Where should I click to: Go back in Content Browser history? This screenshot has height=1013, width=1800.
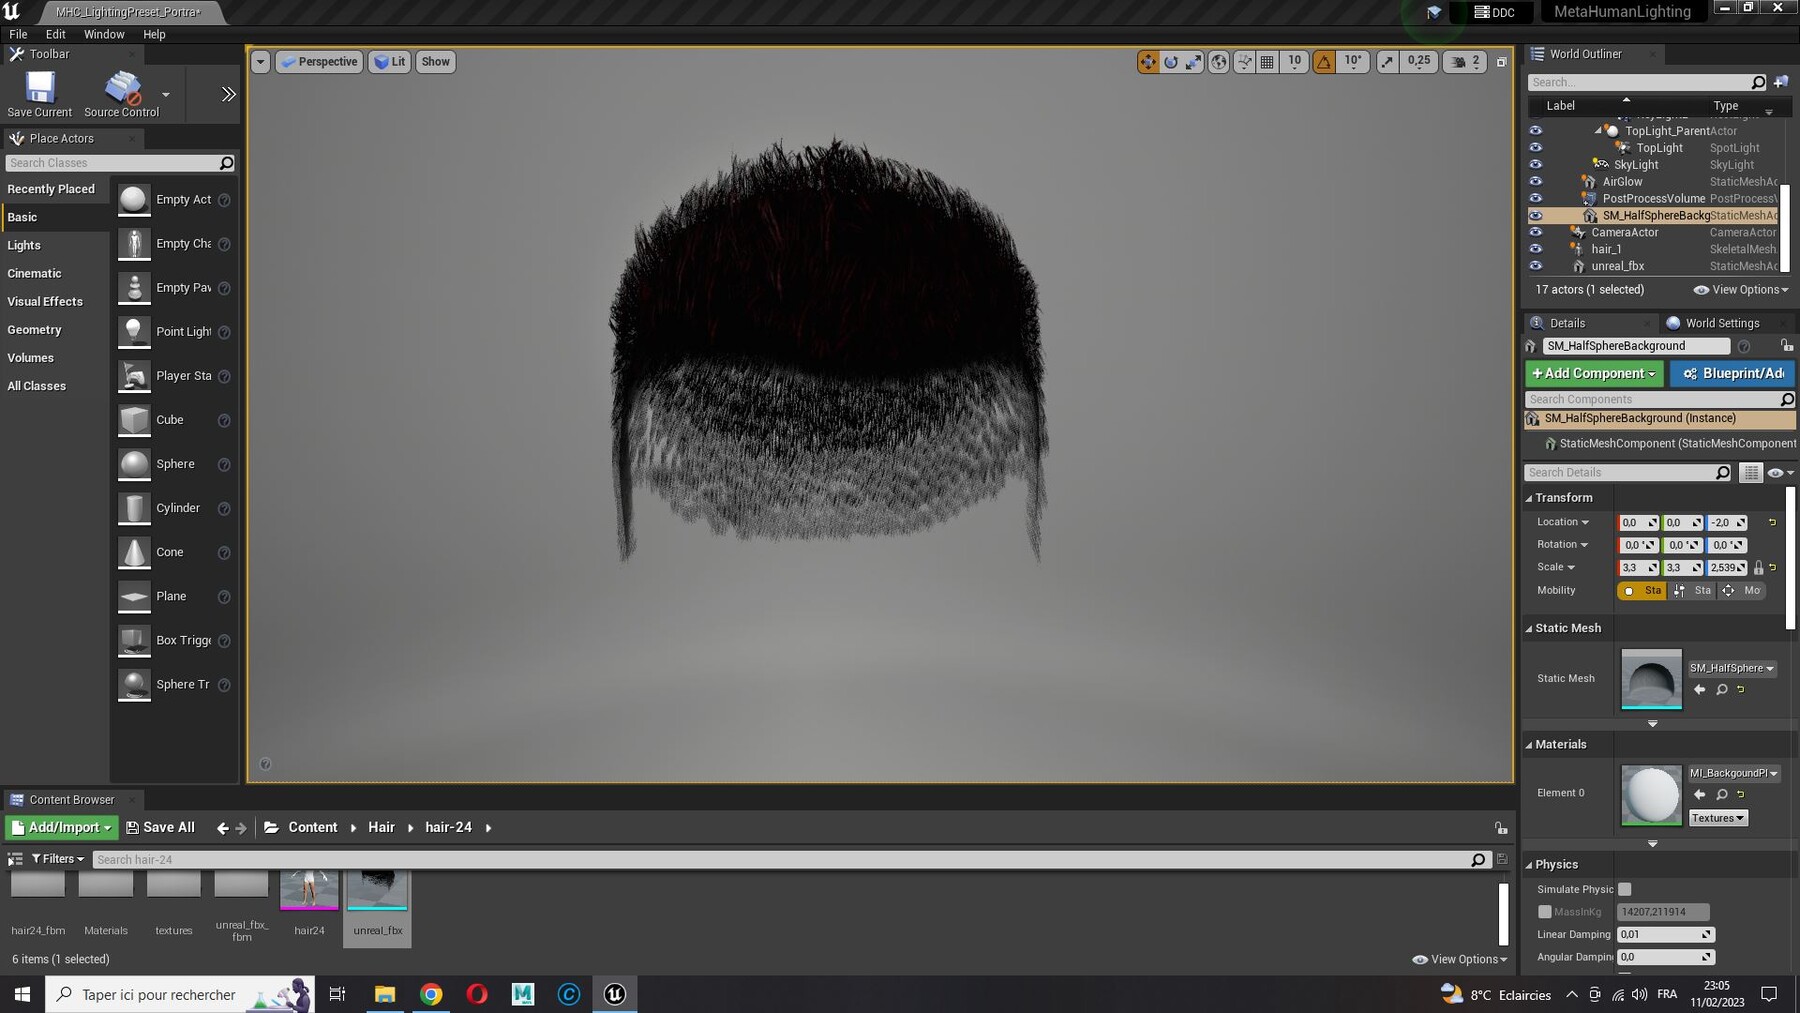[222, 828]
